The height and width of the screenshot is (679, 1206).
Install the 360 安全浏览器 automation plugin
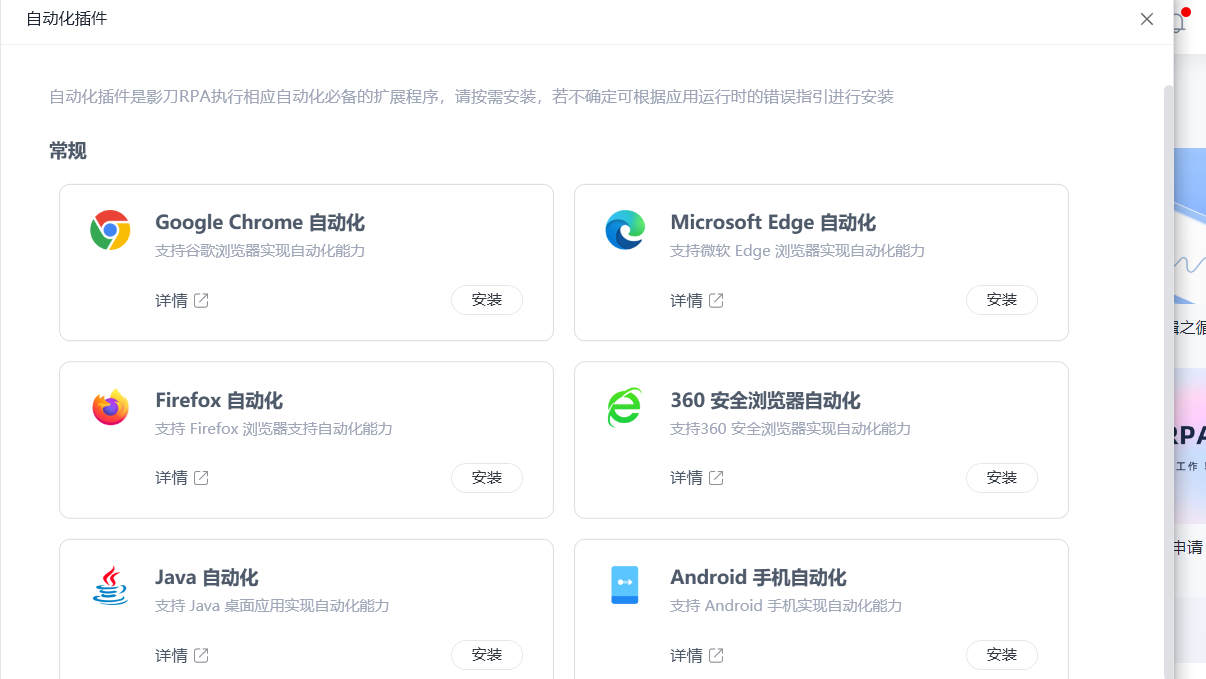(x=1001, y=478)
